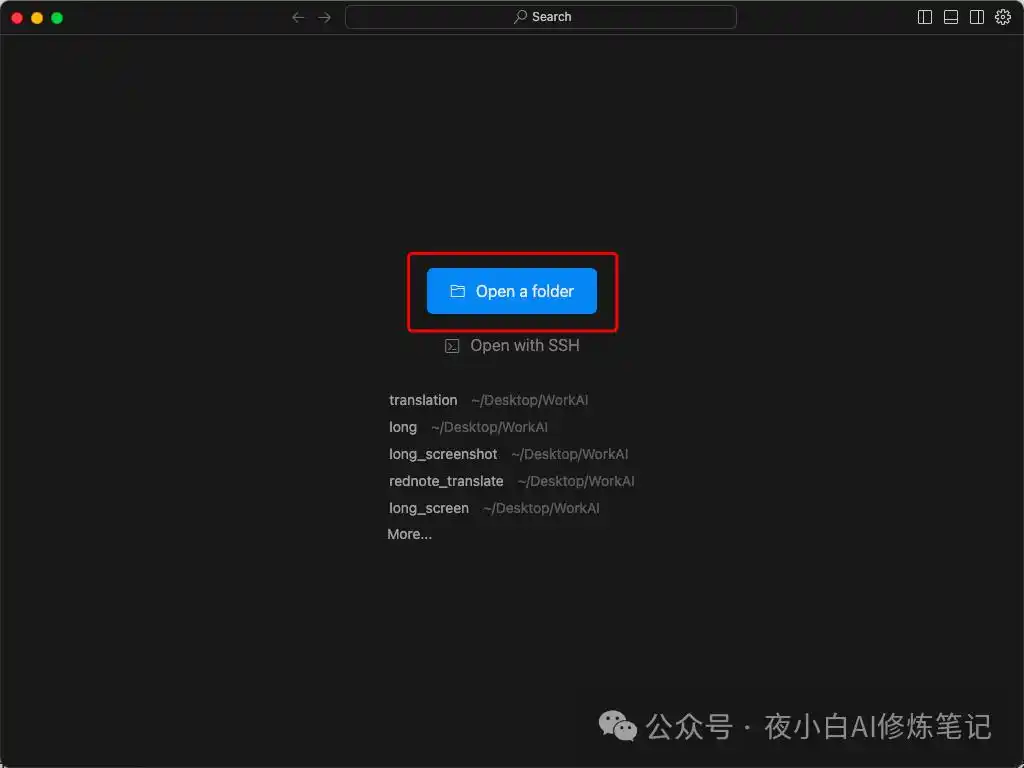Click the terminal icon beside Open with SSH
Image resolution: width=1024 pixels, height=768 pixels.
pos(452,345)
